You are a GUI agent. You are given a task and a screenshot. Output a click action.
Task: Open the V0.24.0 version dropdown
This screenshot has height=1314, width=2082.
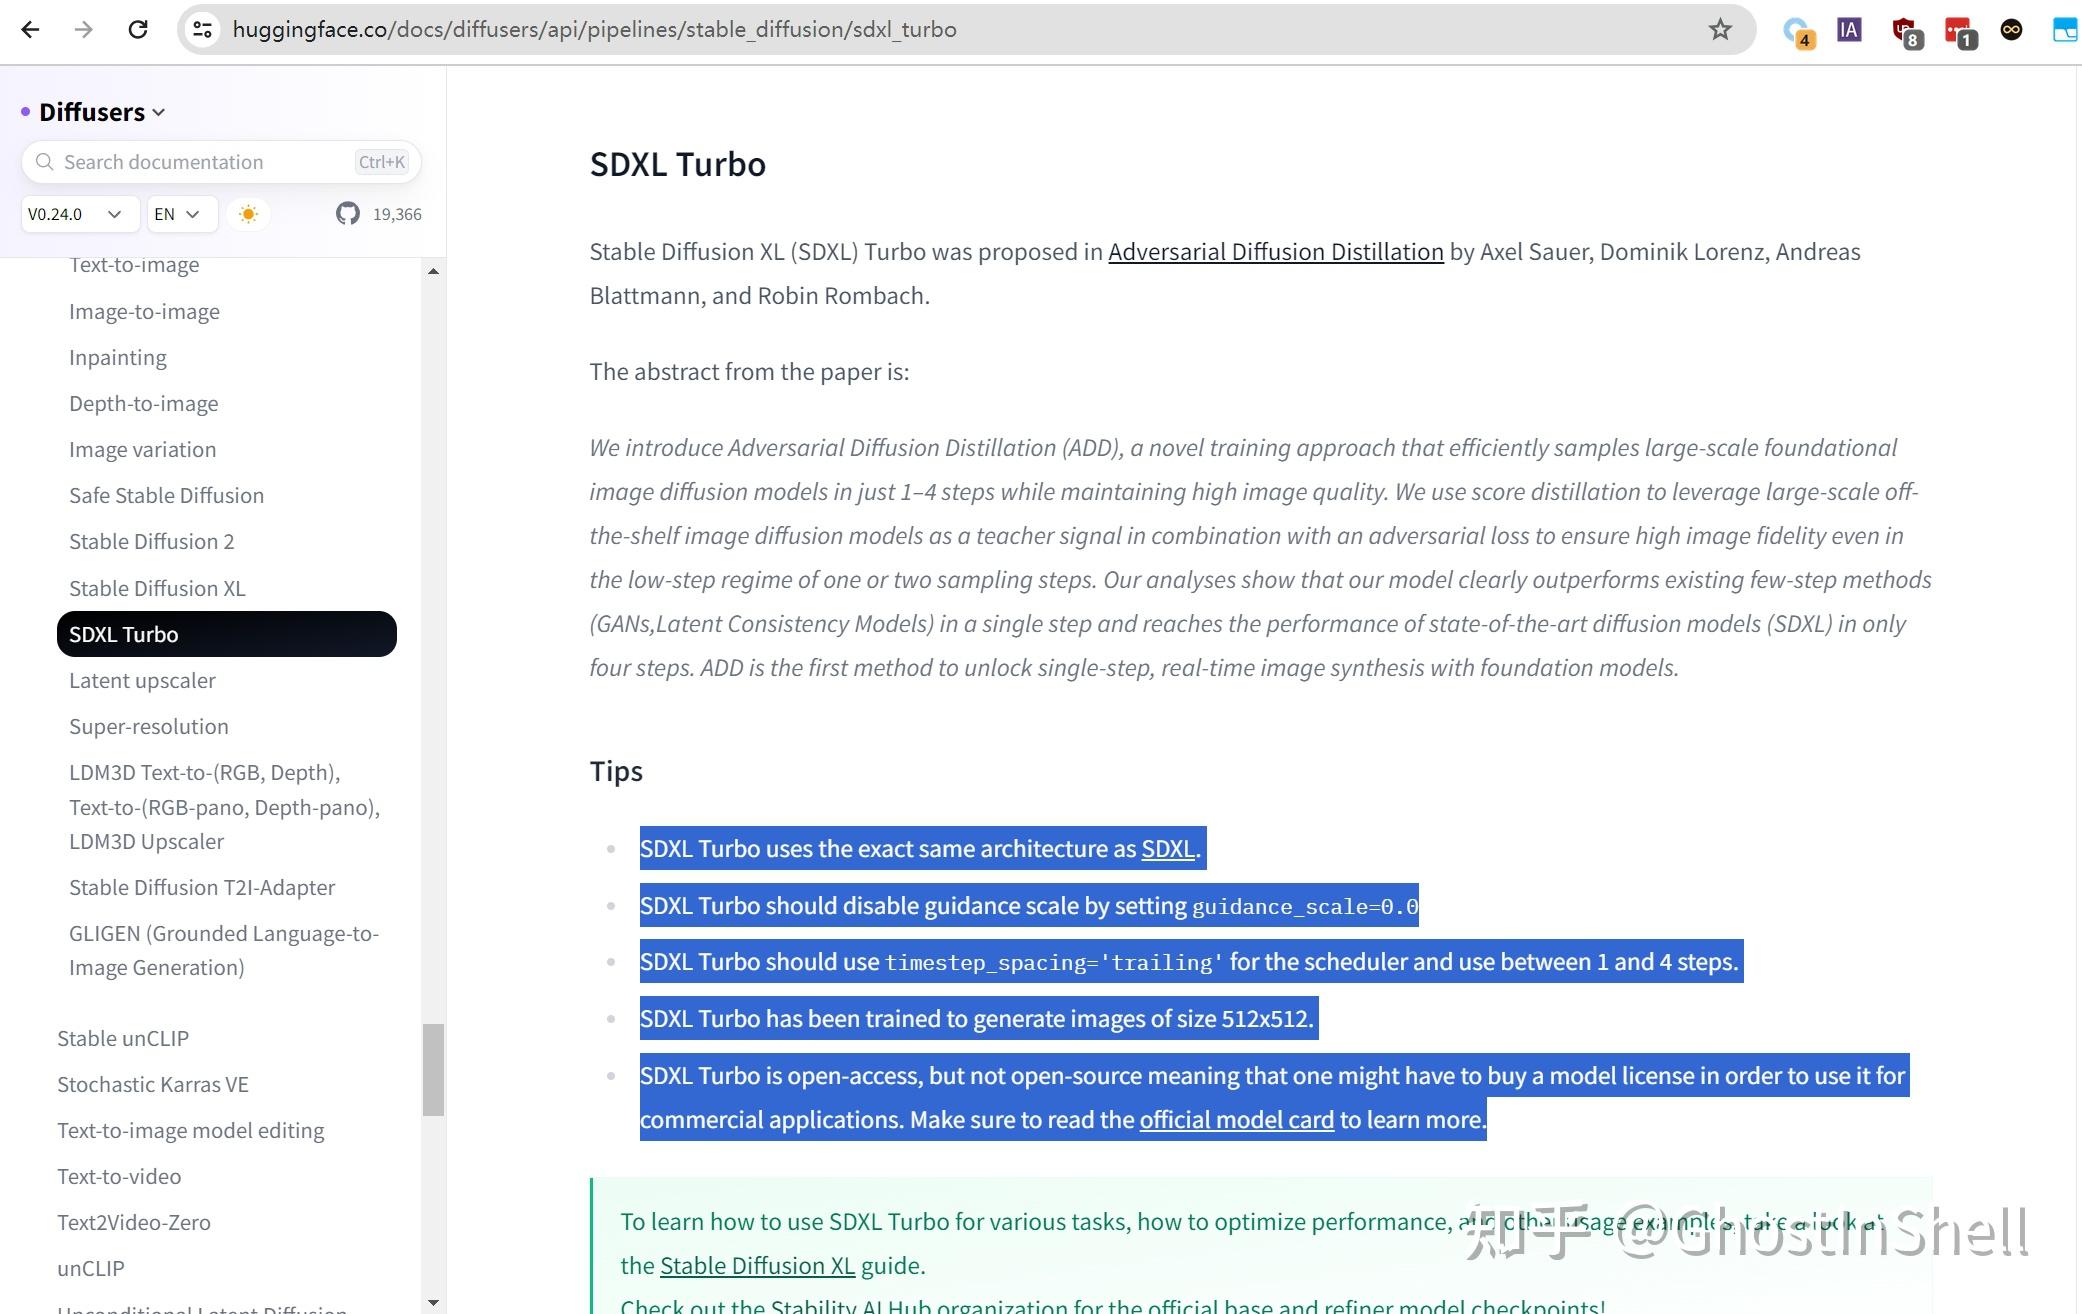tap(74, 214)
